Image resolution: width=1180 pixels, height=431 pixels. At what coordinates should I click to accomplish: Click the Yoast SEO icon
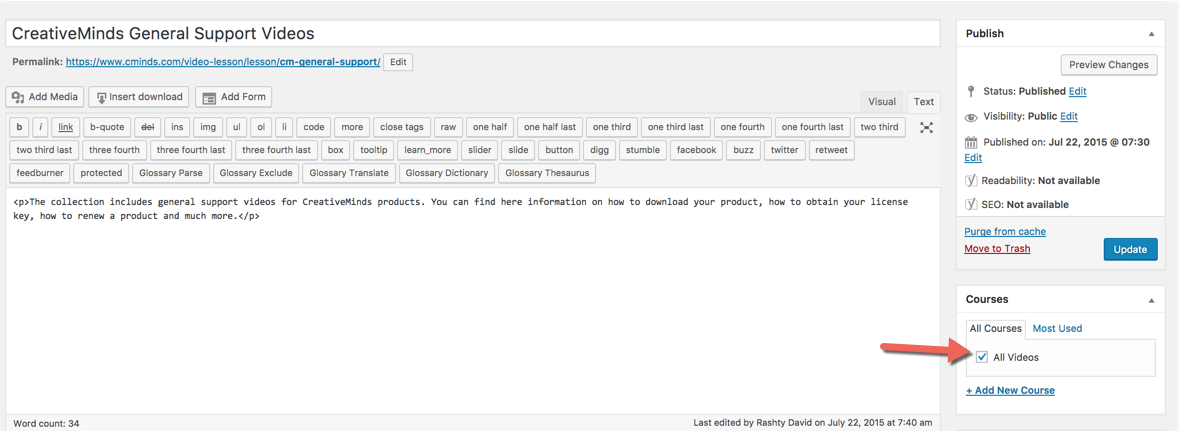pos(971,205)
